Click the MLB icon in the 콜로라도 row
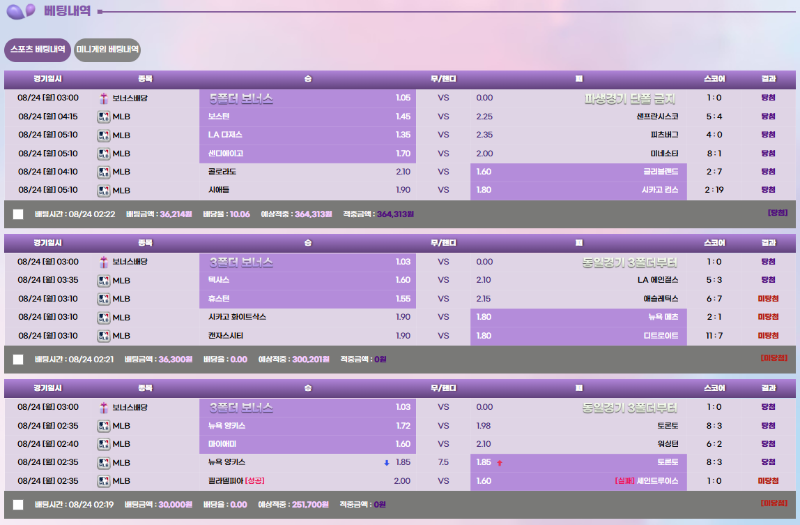Screen dimensions: 800x525 (x=104, y=172)
